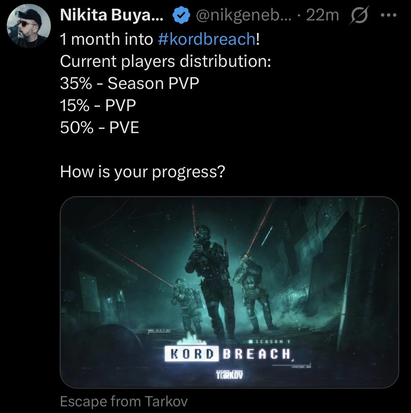Click the central soldier in the artwork
Screen dimensions: 411x413
[x=211, y=279]
